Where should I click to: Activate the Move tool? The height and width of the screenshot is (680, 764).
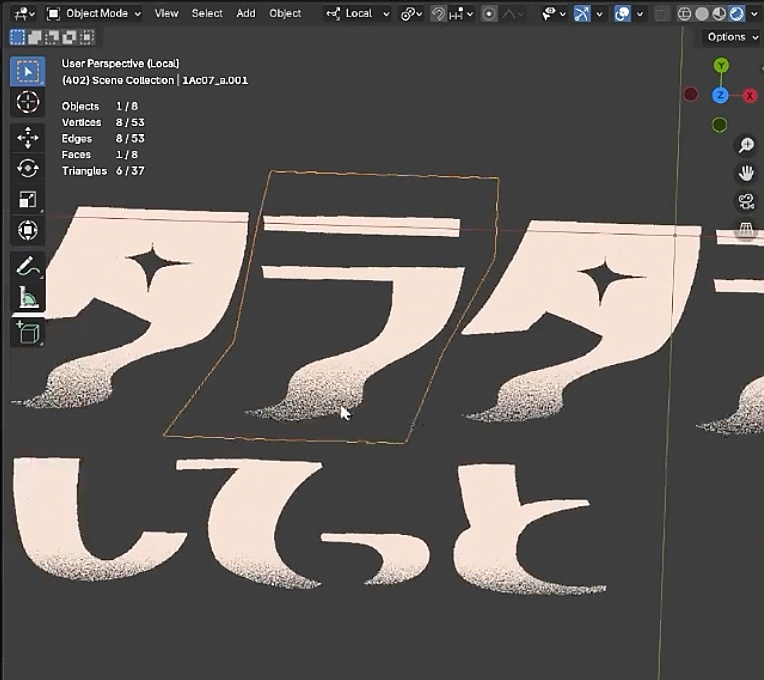28,137
